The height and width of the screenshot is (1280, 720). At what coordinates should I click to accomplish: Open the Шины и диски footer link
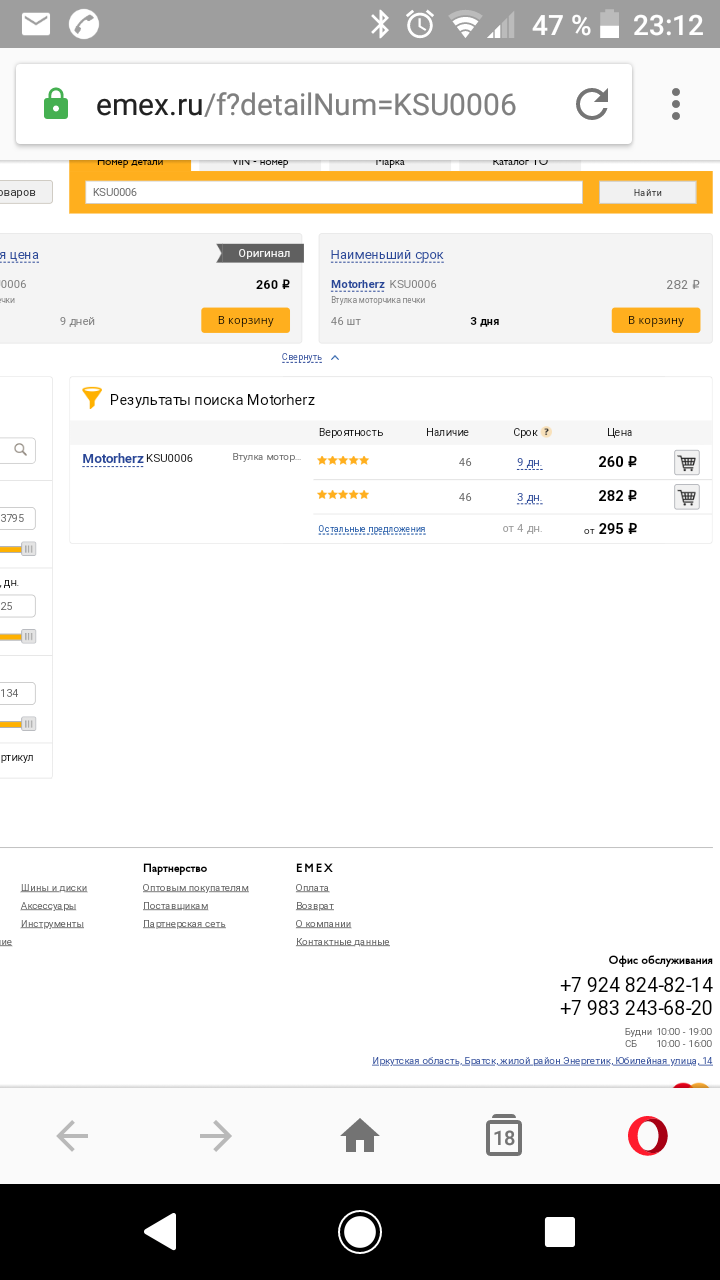54,888
